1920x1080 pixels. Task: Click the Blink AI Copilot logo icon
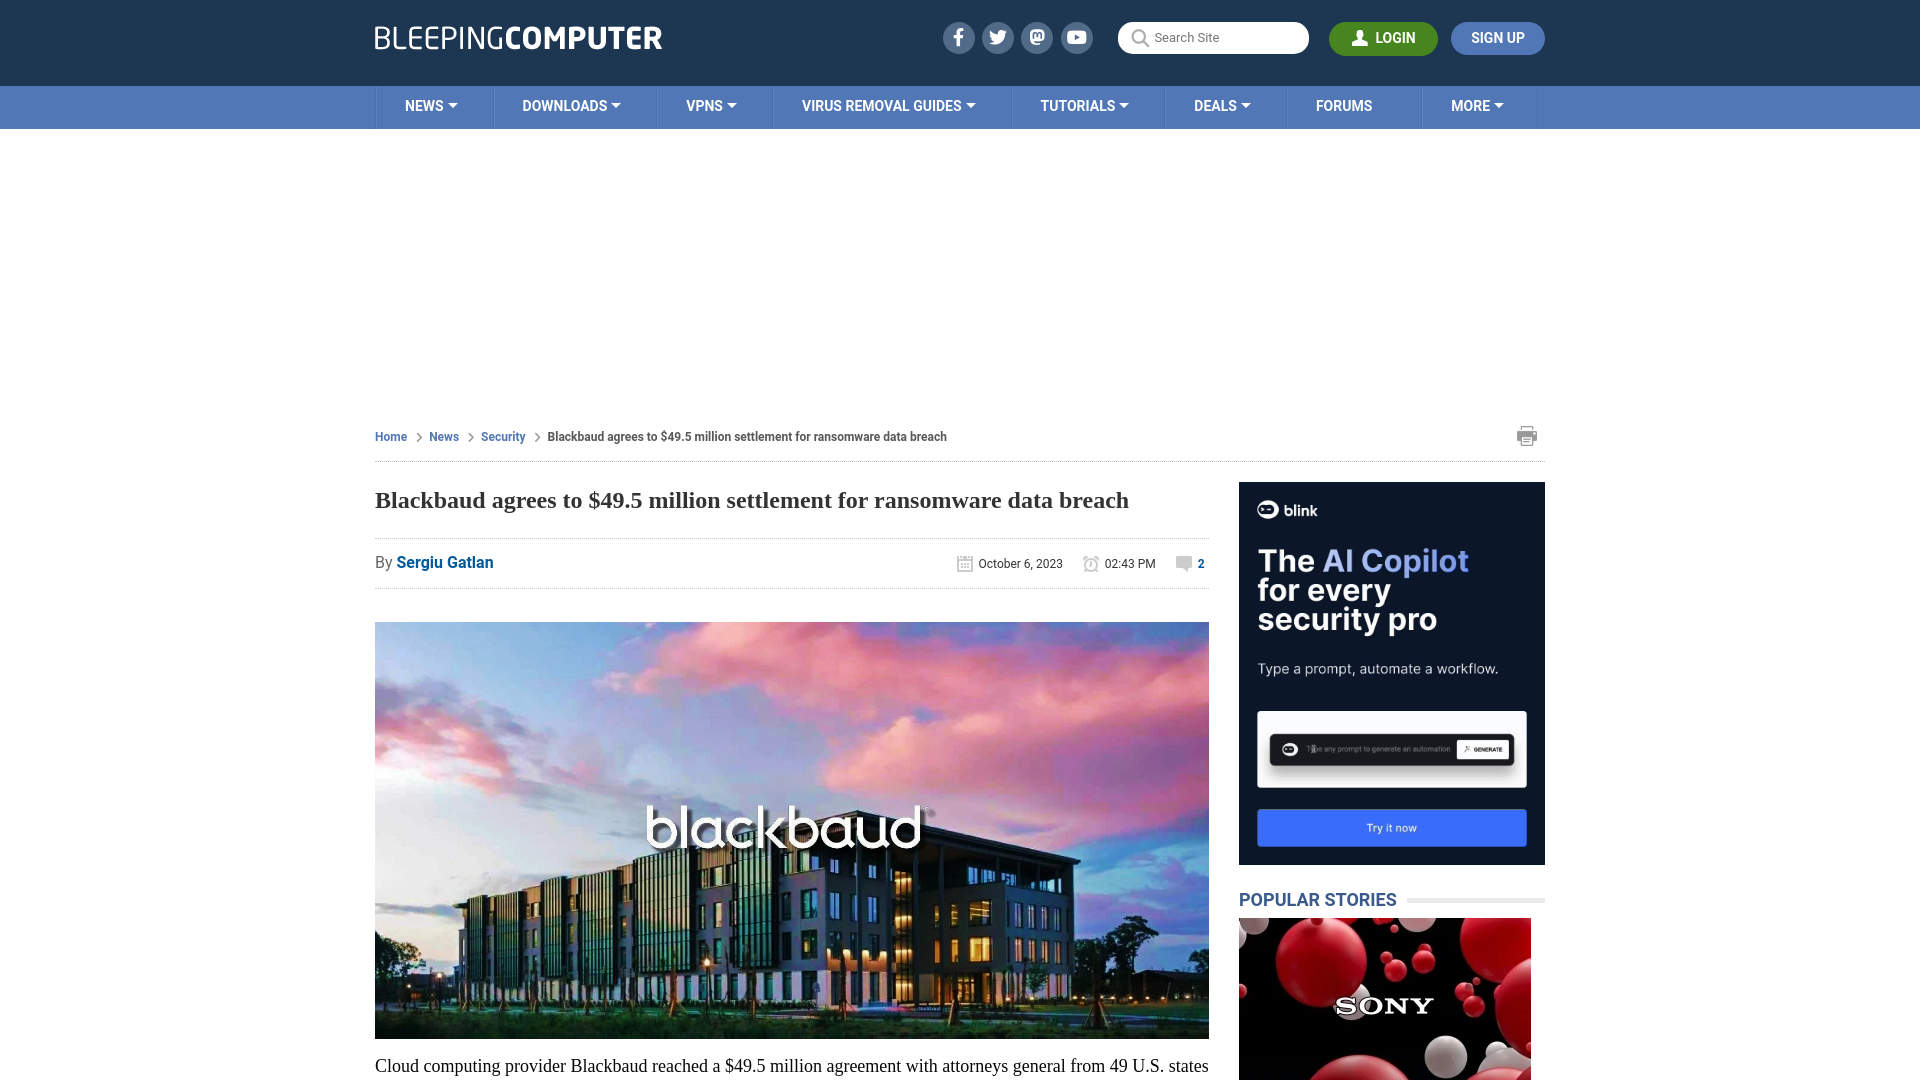[1266, 510]
